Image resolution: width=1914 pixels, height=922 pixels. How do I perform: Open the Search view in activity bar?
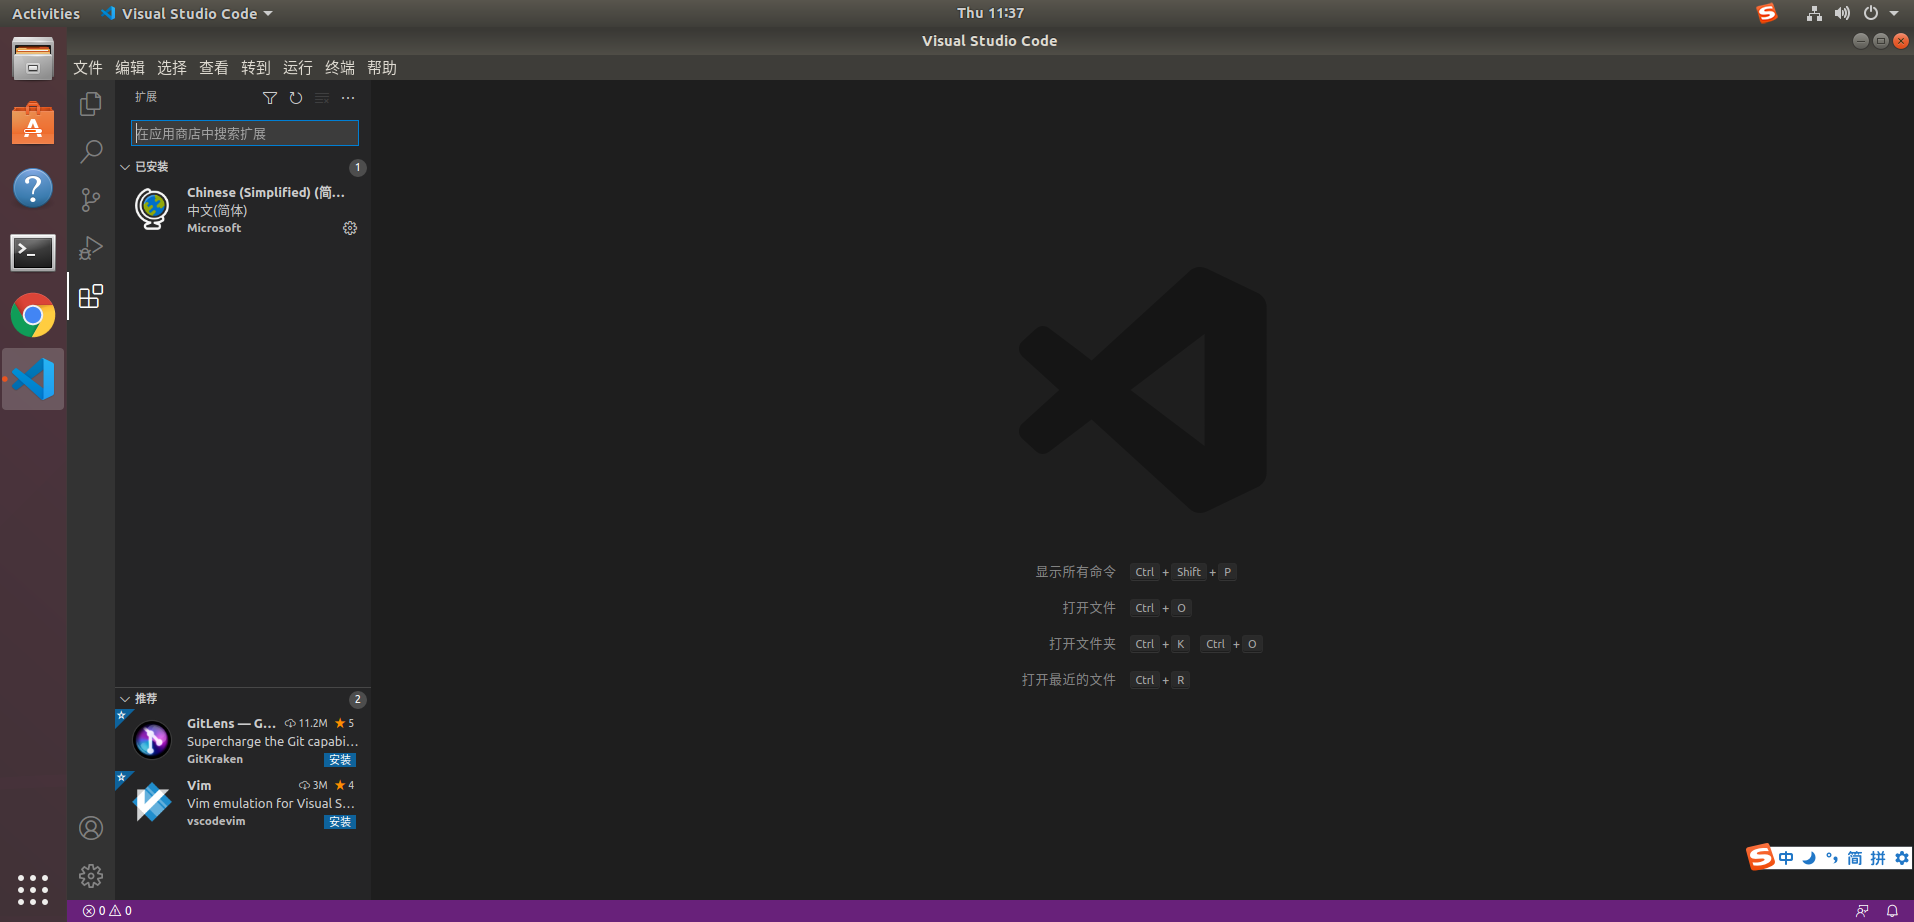(x=91, y=152)
